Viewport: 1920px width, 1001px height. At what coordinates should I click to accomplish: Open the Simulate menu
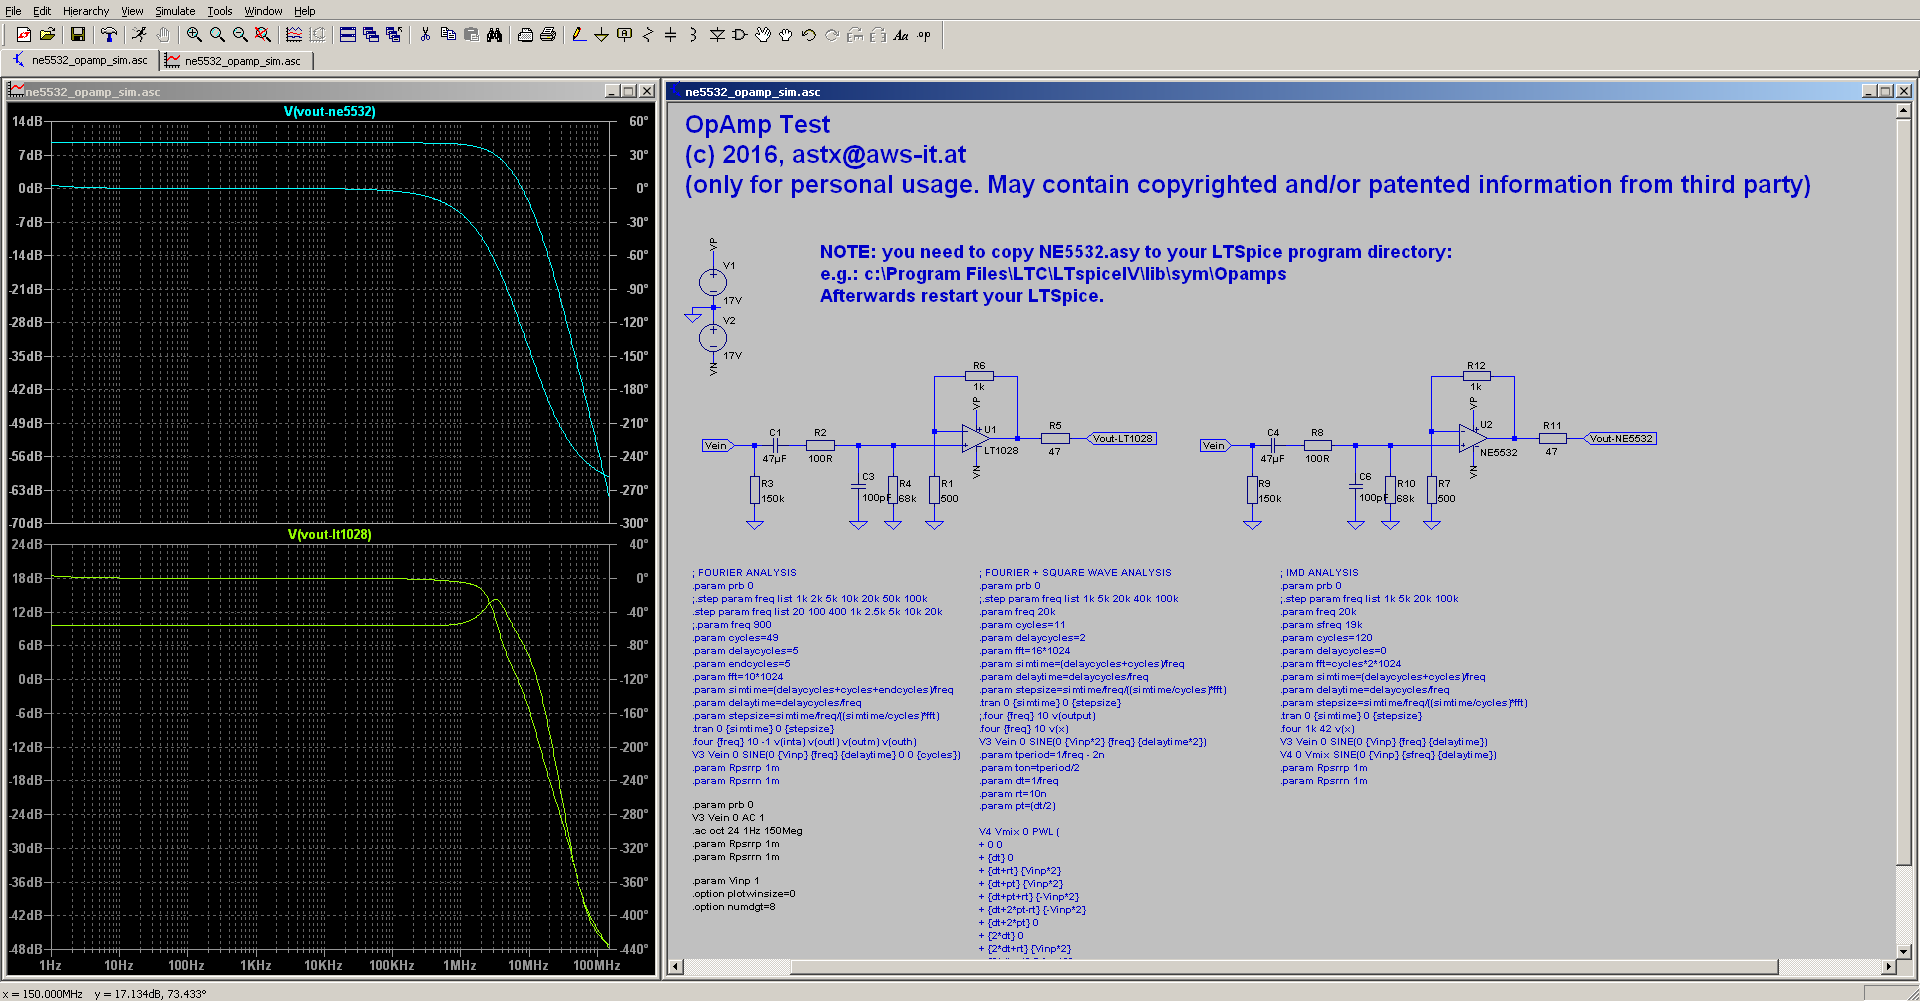[175, 11]
